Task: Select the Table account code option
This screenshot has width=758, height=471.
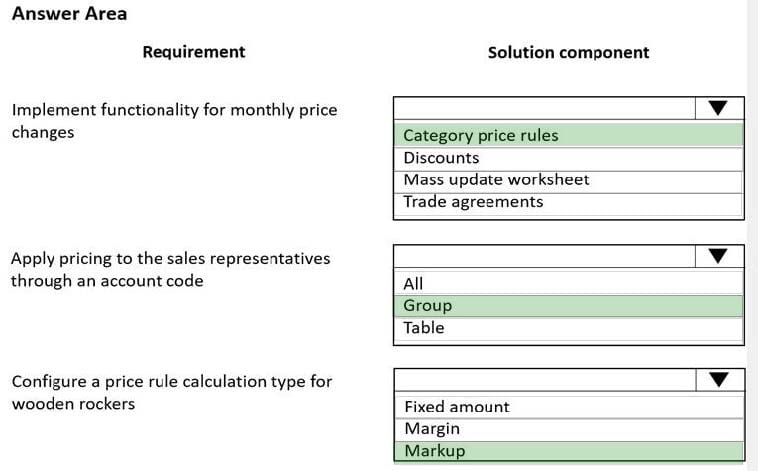Action: 568,328
